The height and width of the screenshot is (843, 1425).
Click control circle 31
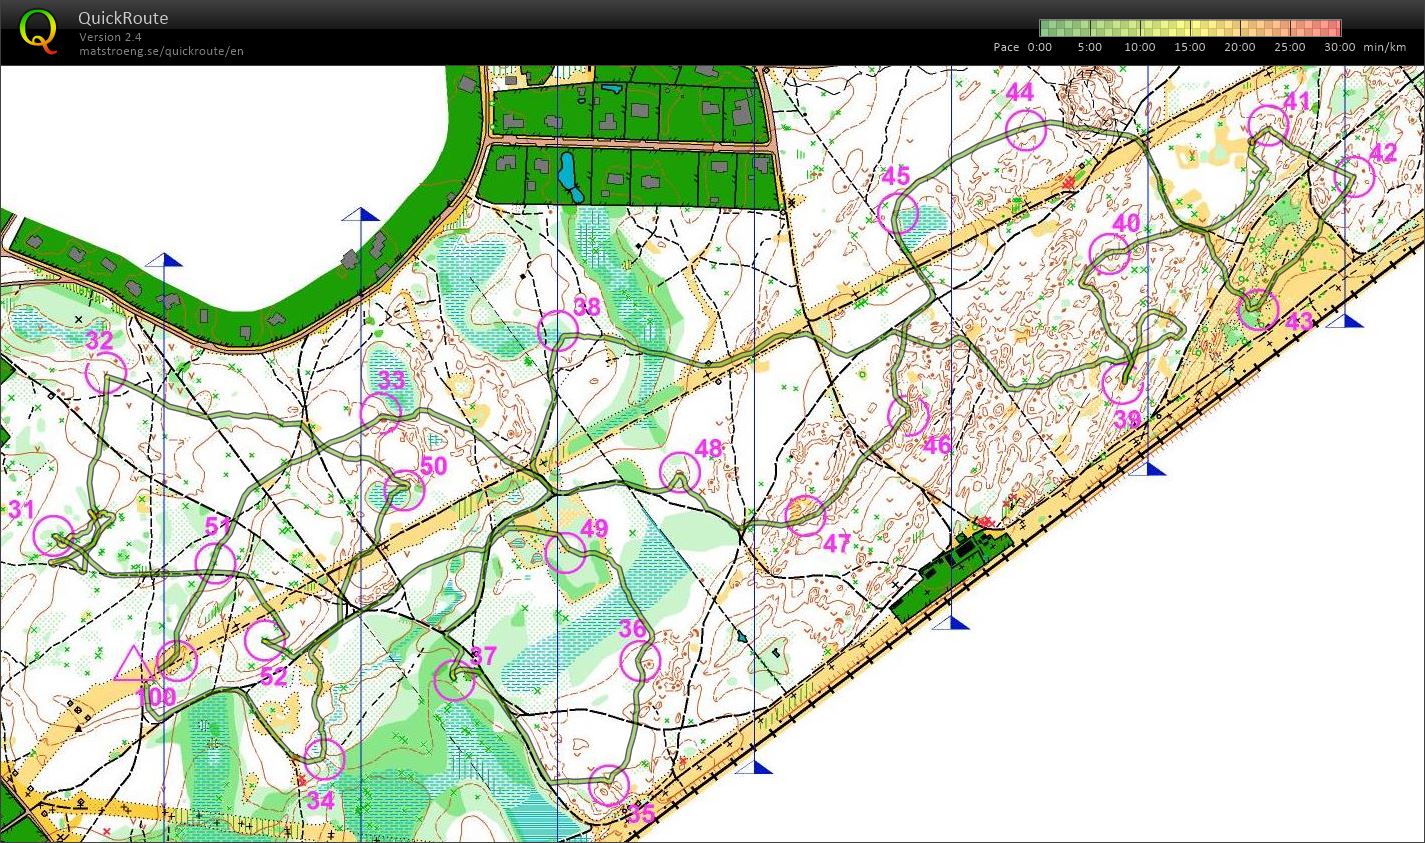tap(54, 536)
